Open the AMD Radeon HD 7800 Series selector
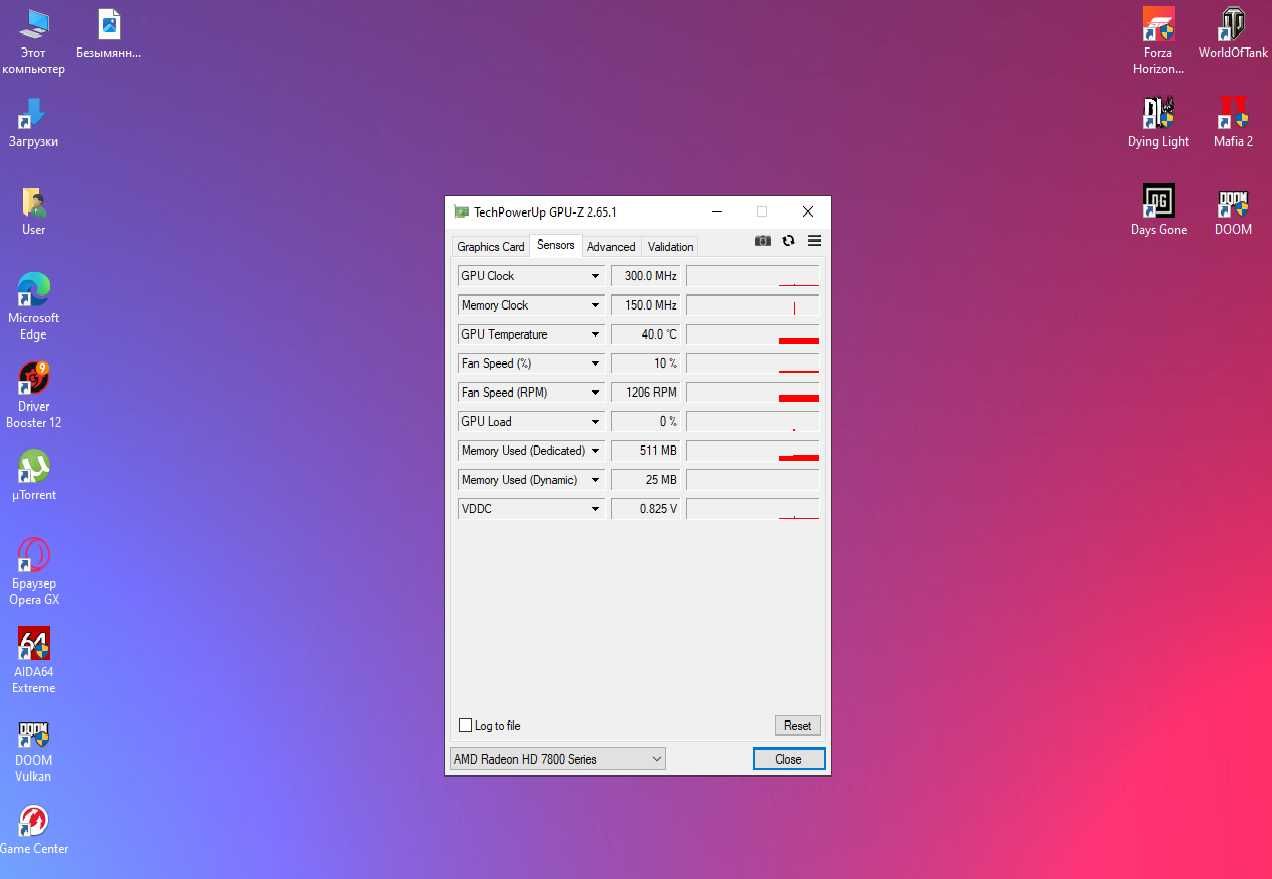The width and height of the screenshot is (1272, 879). pyautogui.click(x=557, y=759)
